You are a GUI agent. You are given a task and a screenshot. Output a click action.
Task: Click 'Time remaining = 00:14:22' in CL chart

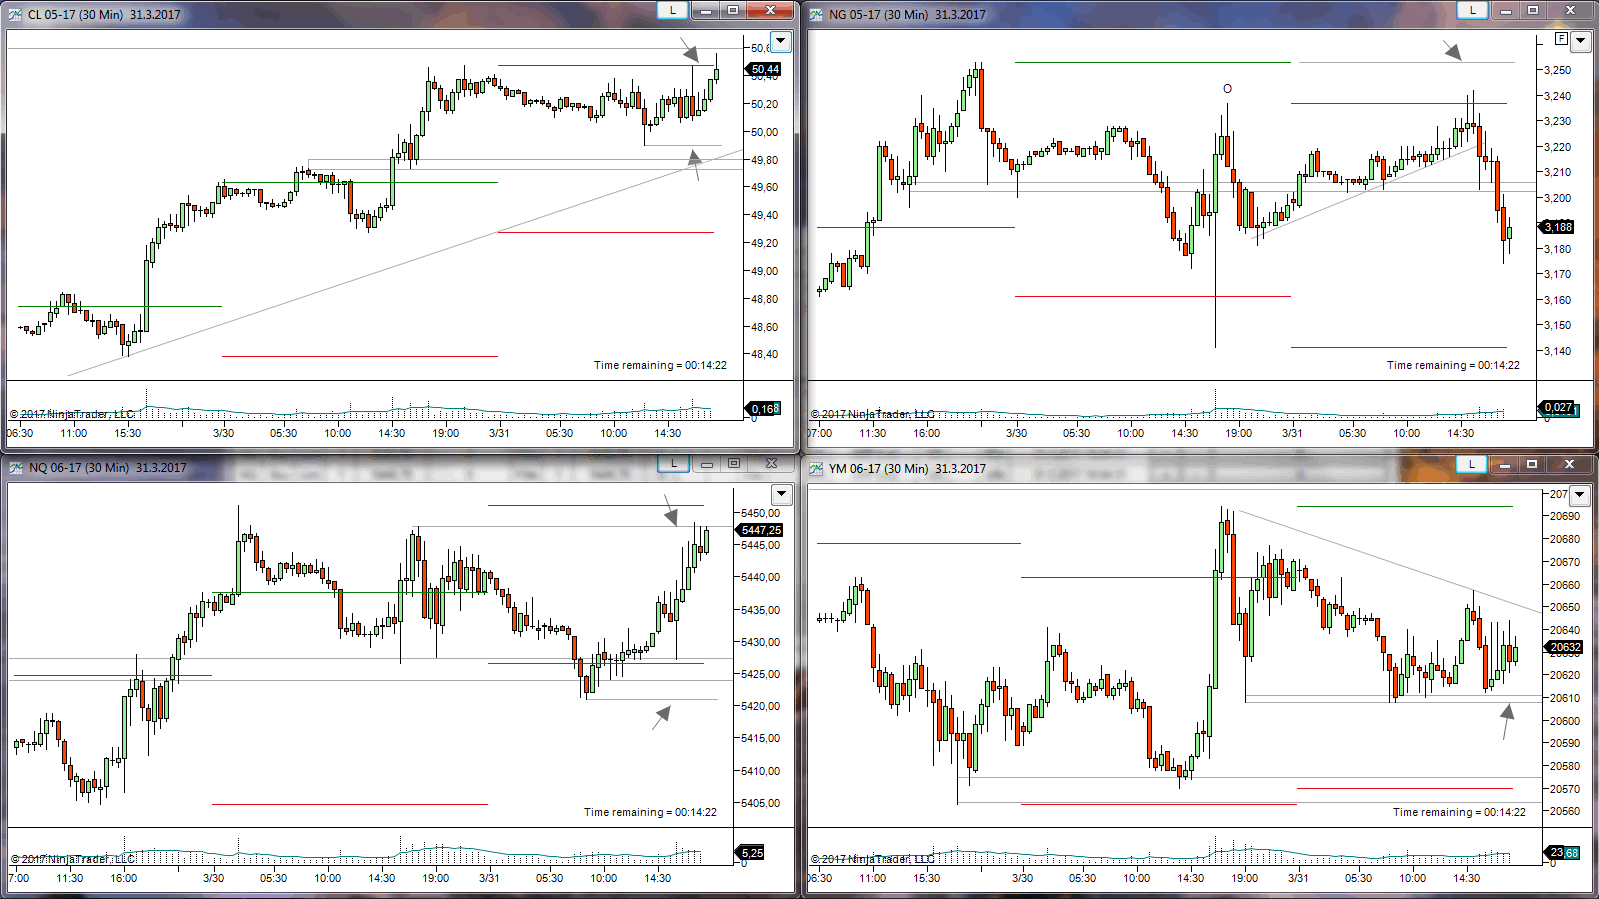[x=660, y=365]
